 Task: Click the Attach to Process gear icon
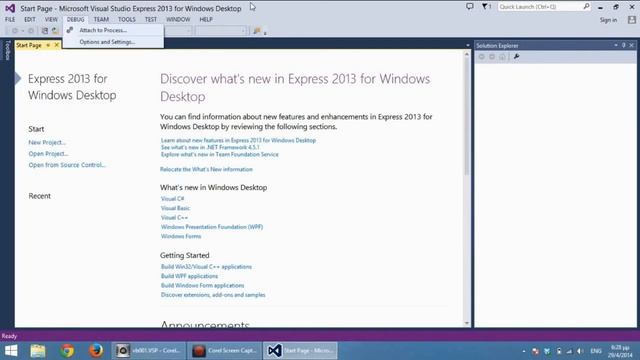[x=70, y=30]
